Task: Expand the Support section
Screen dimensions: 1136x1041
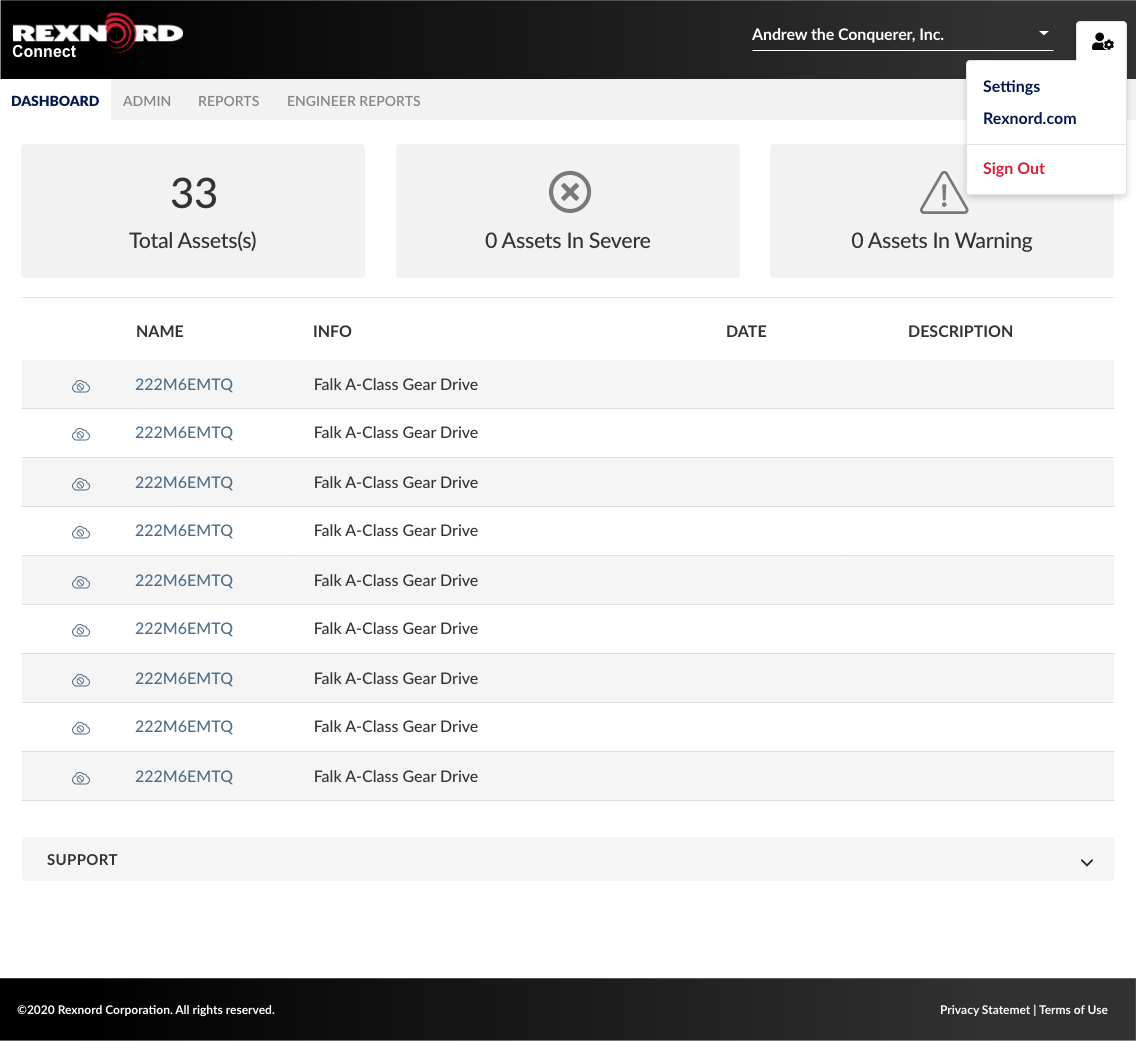Action: click(568, 860)
